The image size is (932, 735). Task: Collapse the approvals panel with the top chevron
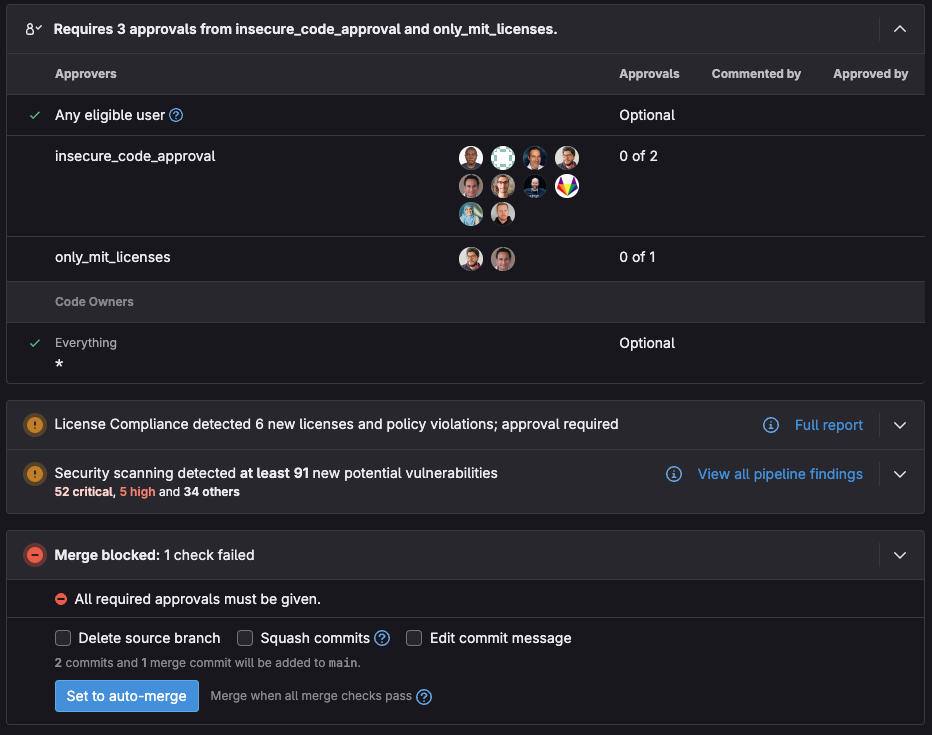899,29
